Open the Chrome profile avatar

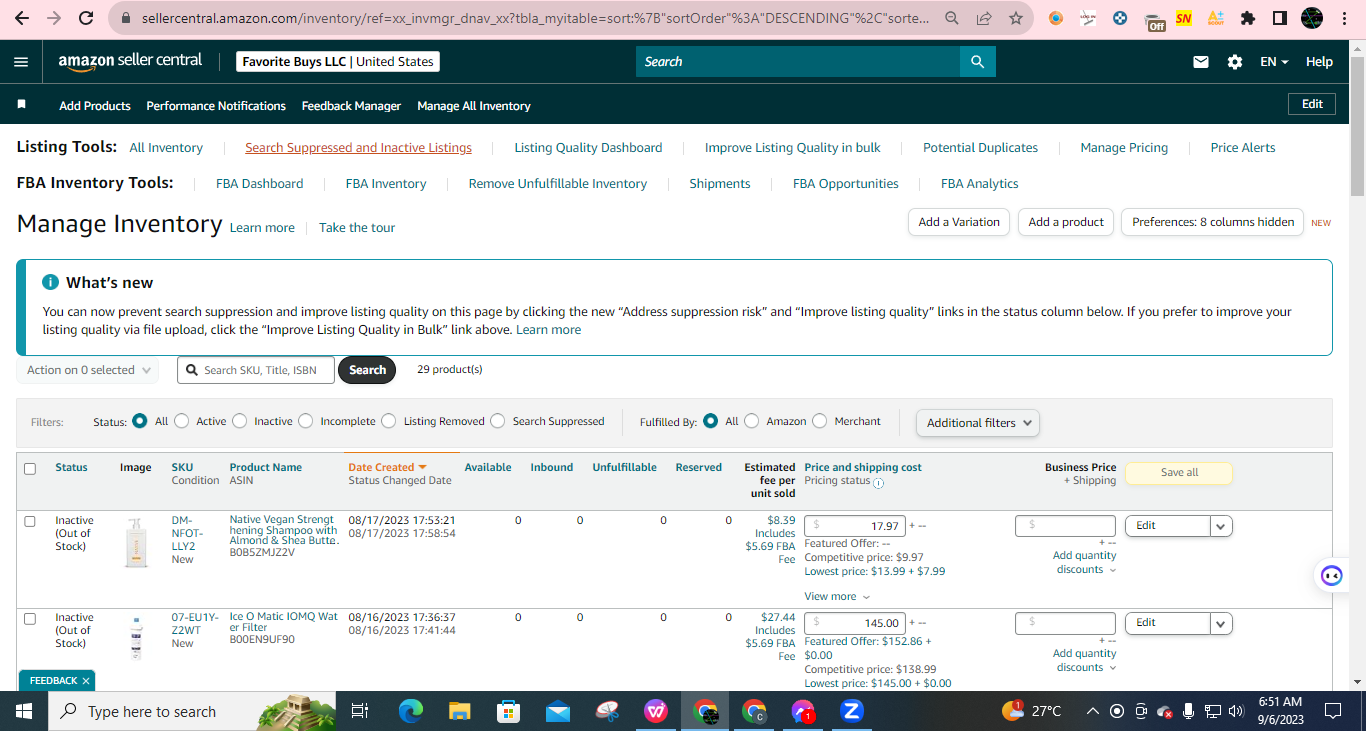click(1312, 18)
